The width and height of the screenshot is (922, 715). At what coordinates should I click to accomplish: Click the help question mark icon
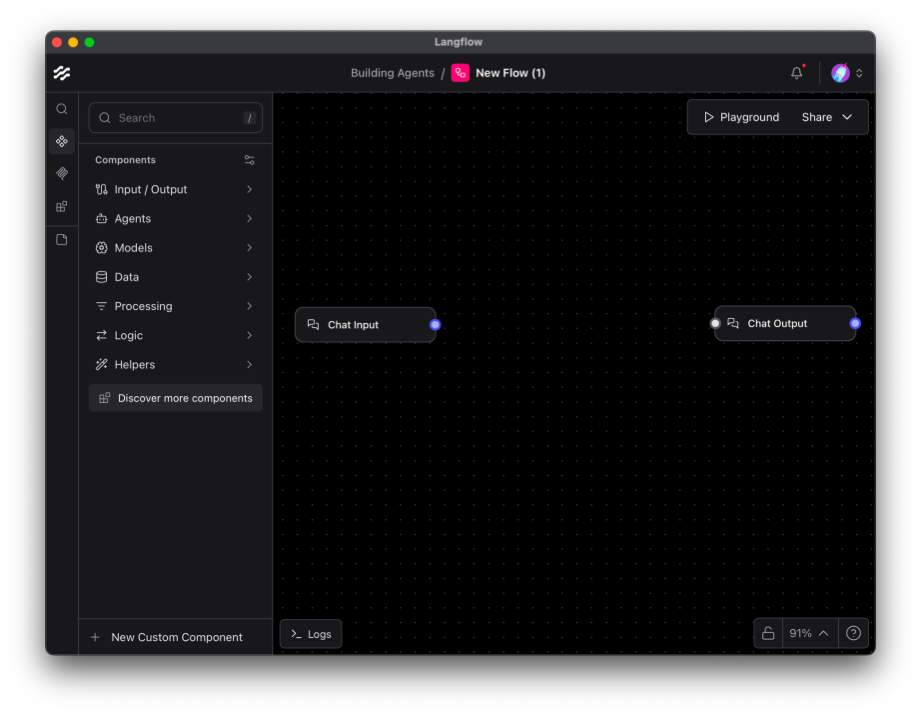(853, 633)
